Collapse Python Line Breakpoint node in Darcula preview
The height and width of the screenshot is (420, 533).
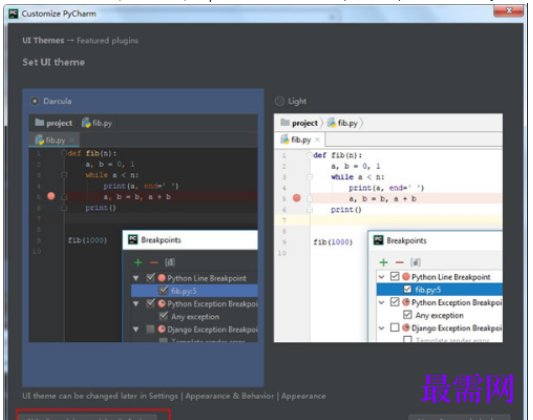[x=136, y=278]
